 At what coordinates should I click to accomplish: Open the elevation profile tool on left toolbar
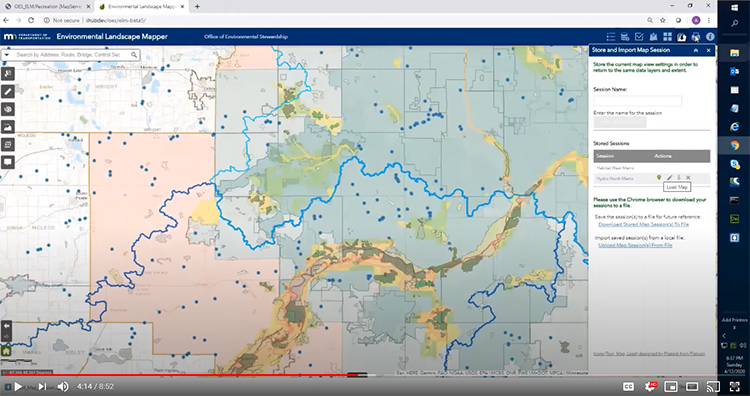tap(8, 127)
